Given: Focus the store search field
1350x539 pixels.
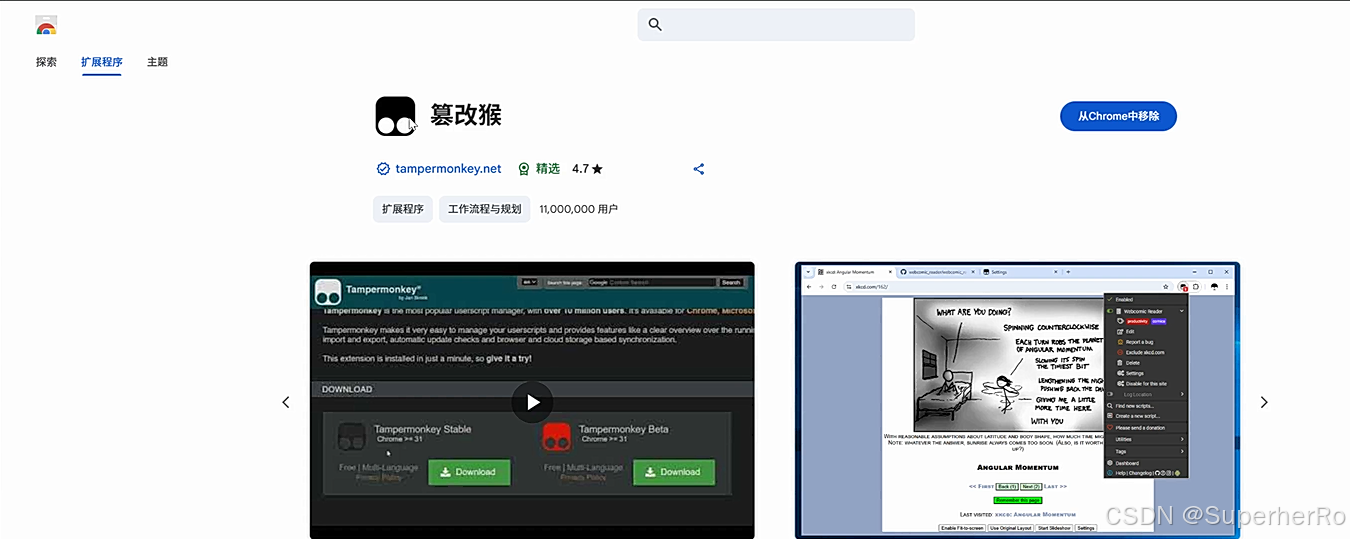Looking at the screenshot, I should pyautogui.click(x=776, y=25).
